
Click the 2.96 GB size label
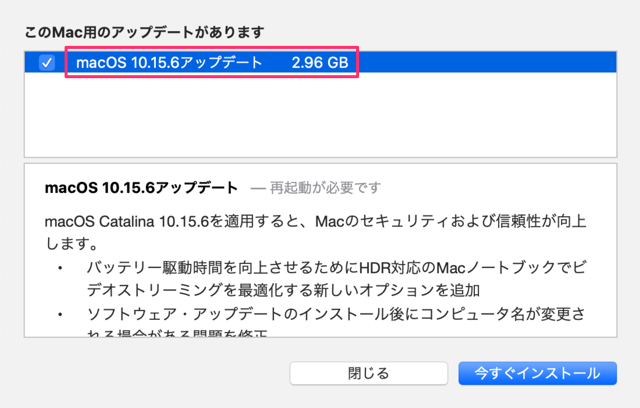320,63
